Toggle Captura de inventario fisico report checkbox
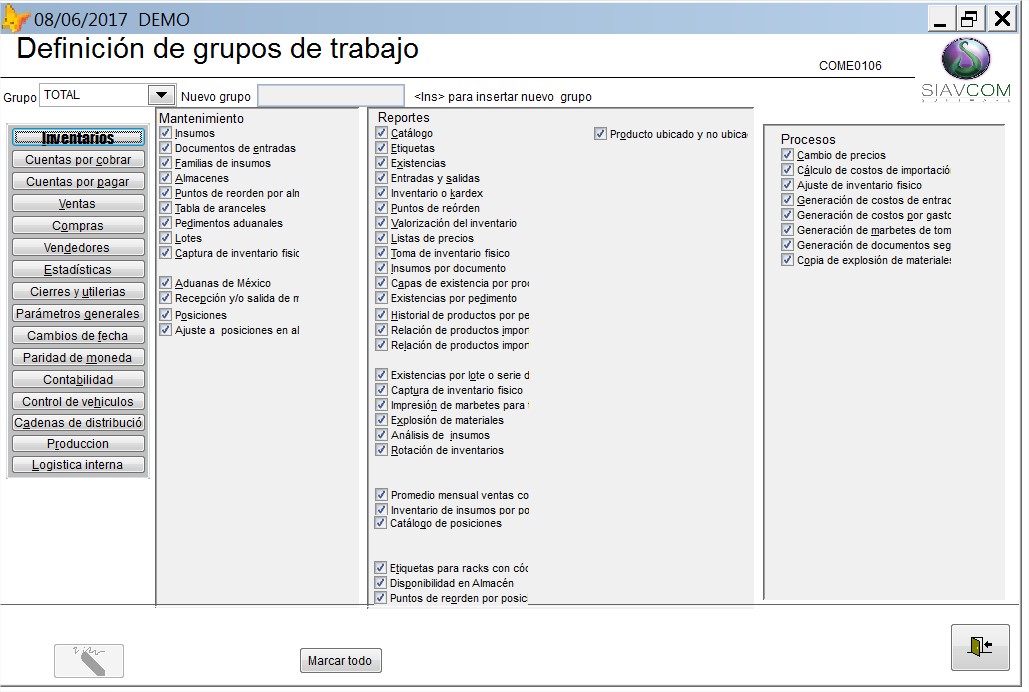 [381, 390]
